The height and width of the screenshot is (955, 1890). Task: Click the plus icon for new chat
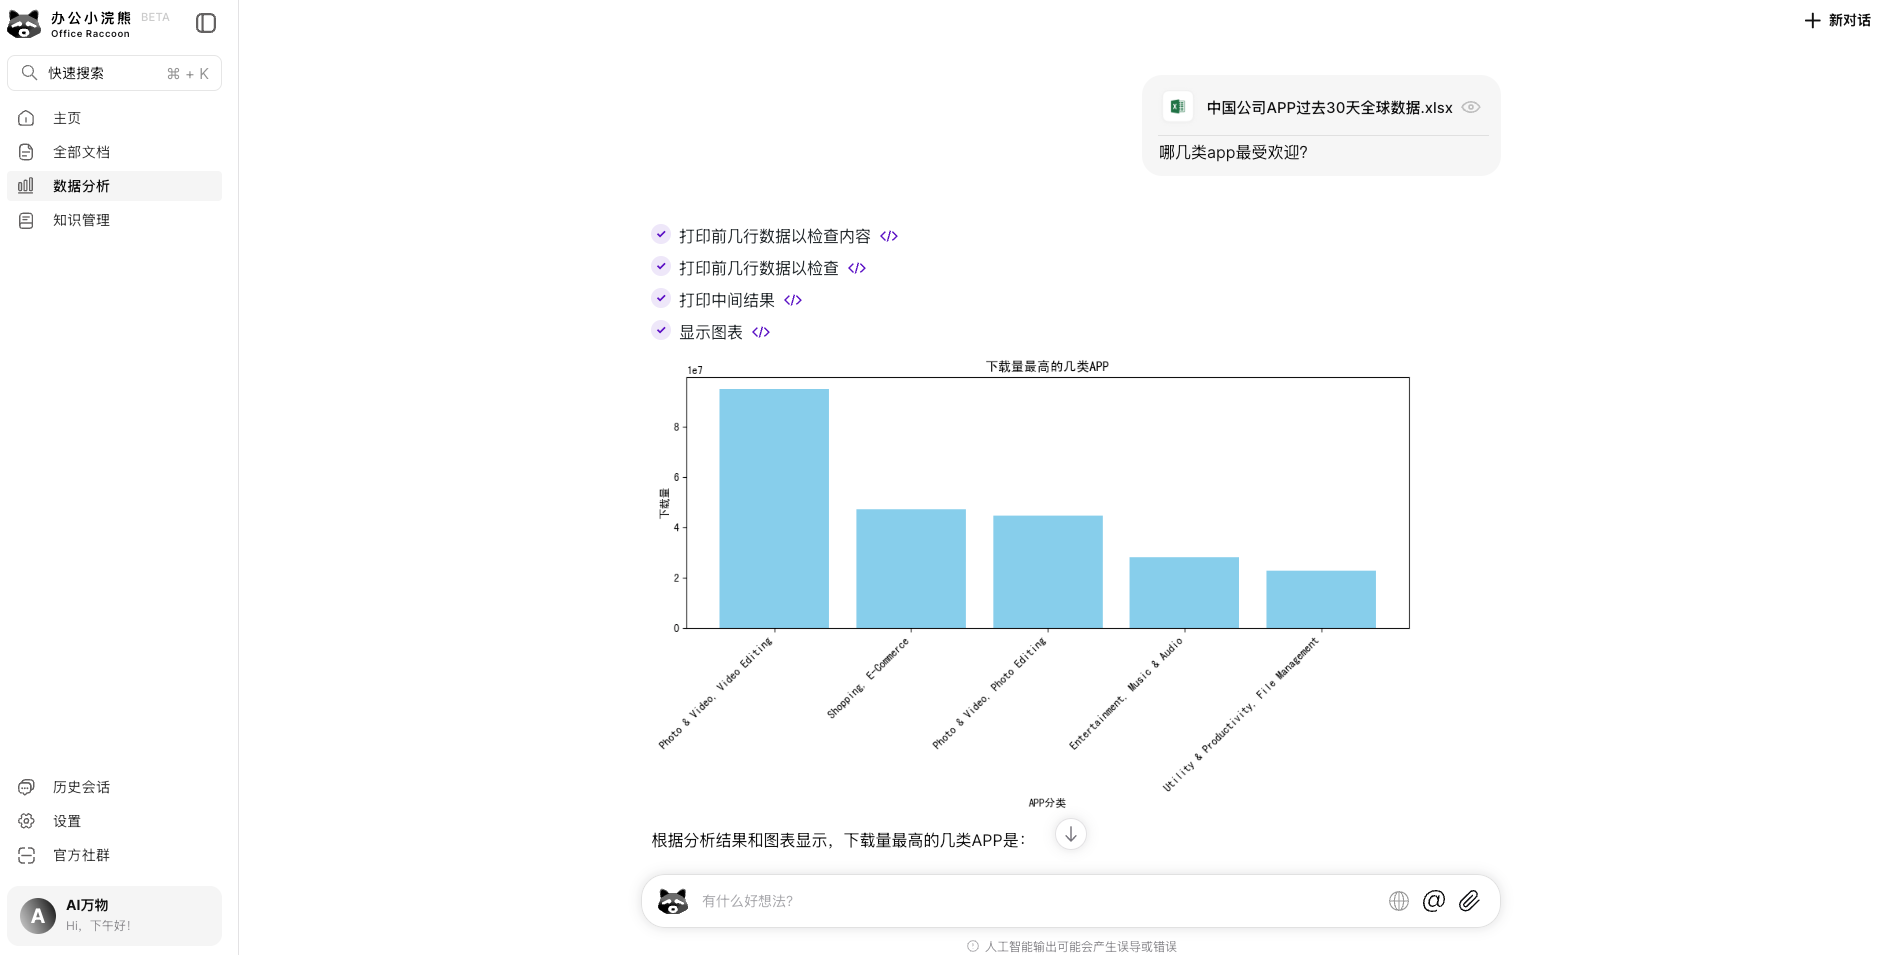(x=1812, y=20)
